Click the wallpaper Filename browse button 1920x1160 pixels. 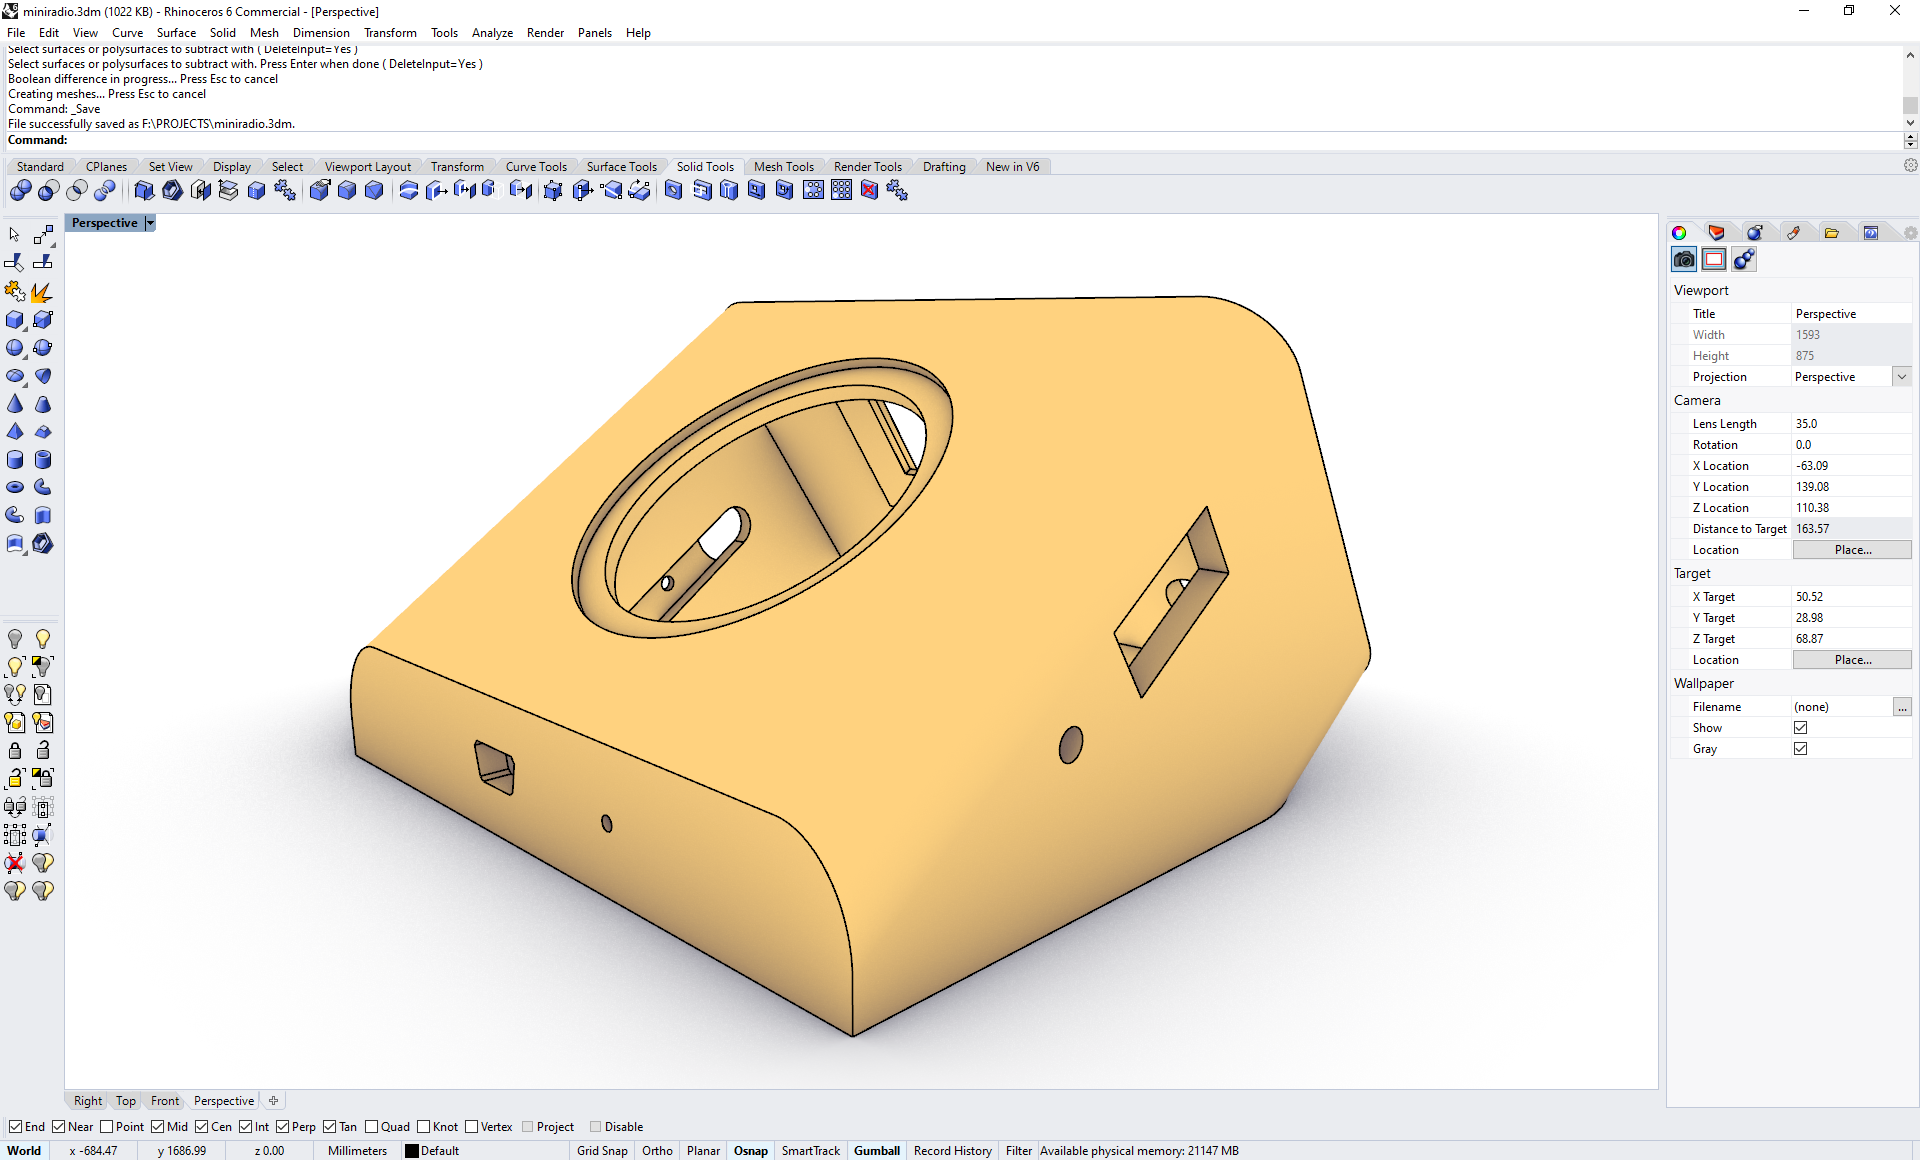point(1902,707)
